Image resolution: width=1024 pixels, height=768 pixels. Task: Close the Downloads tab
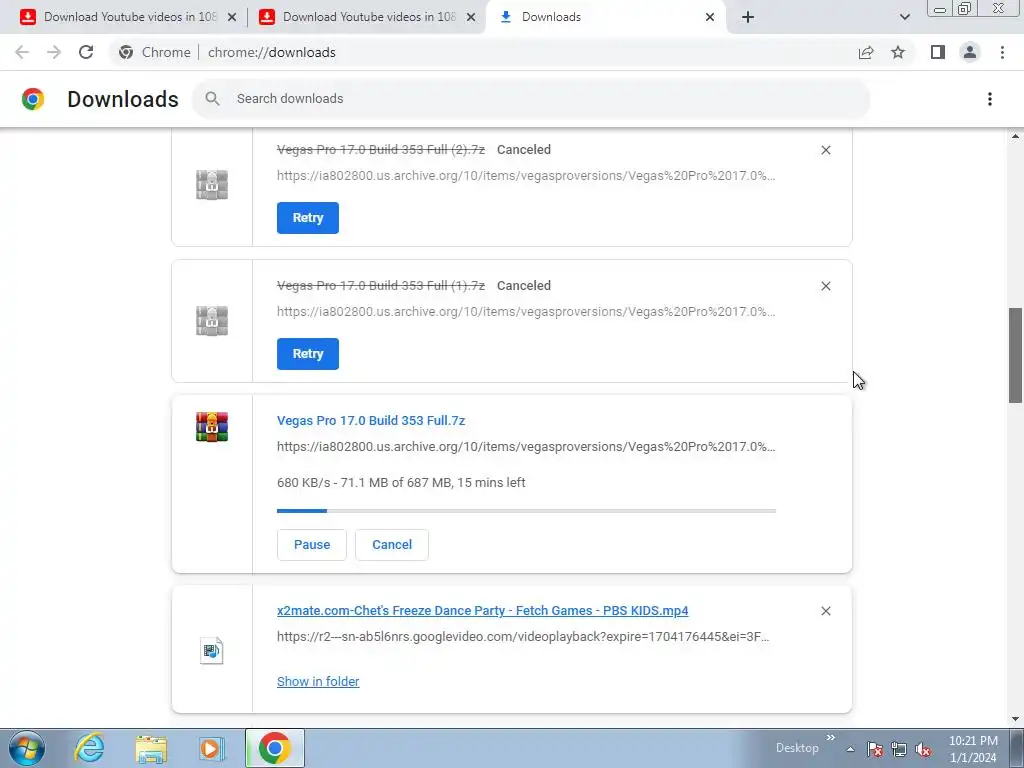710,17
